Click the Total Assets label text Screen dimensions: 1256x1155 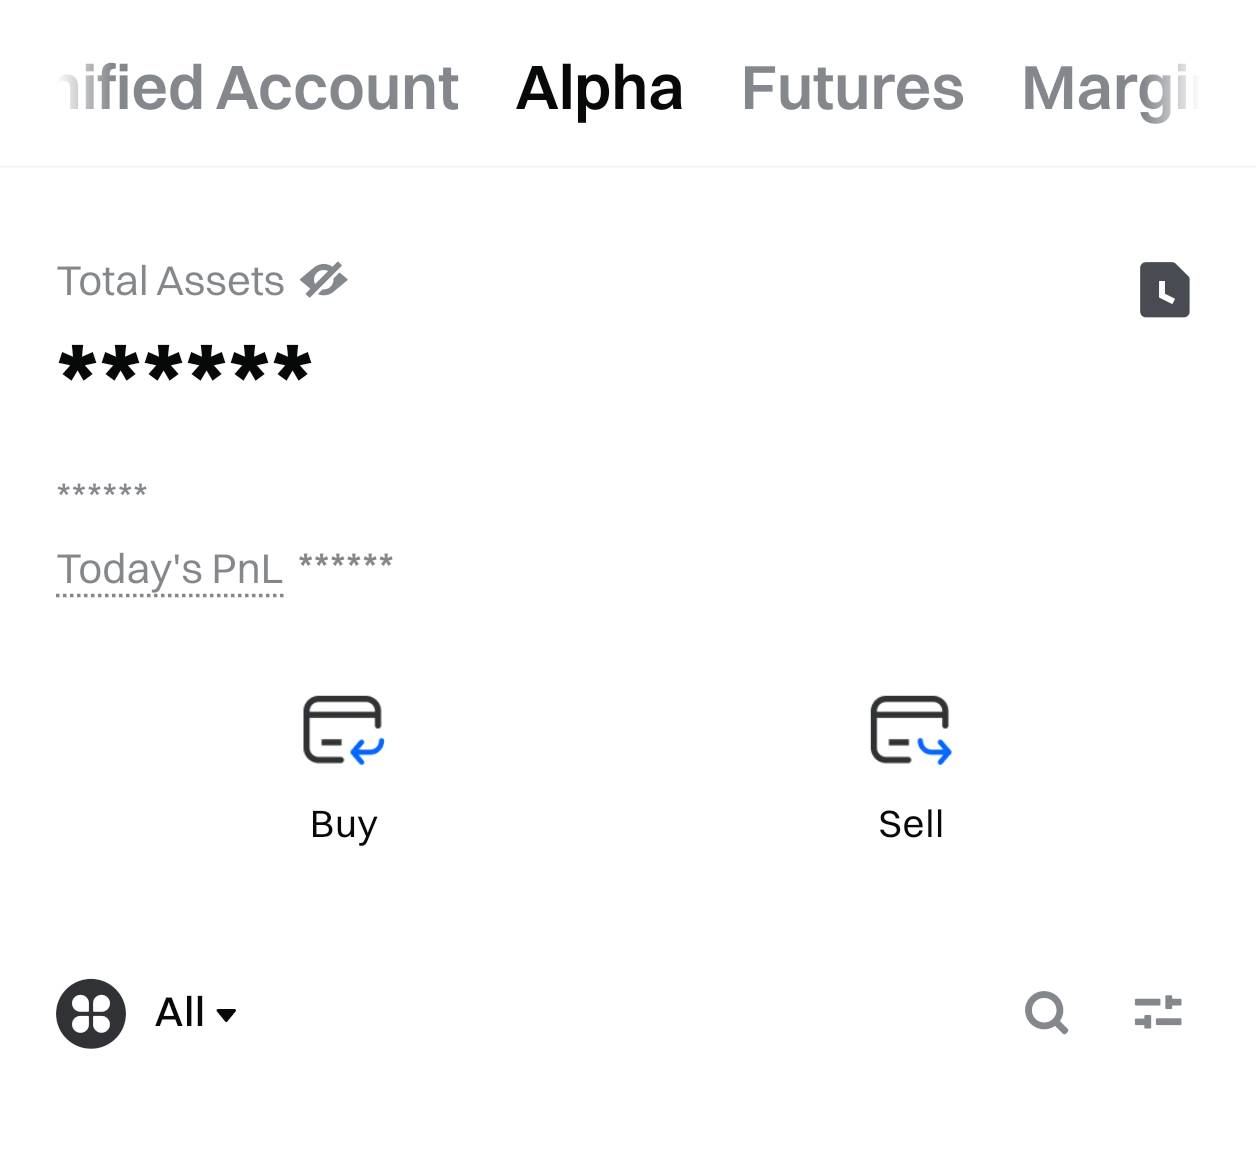click(170, 281)
